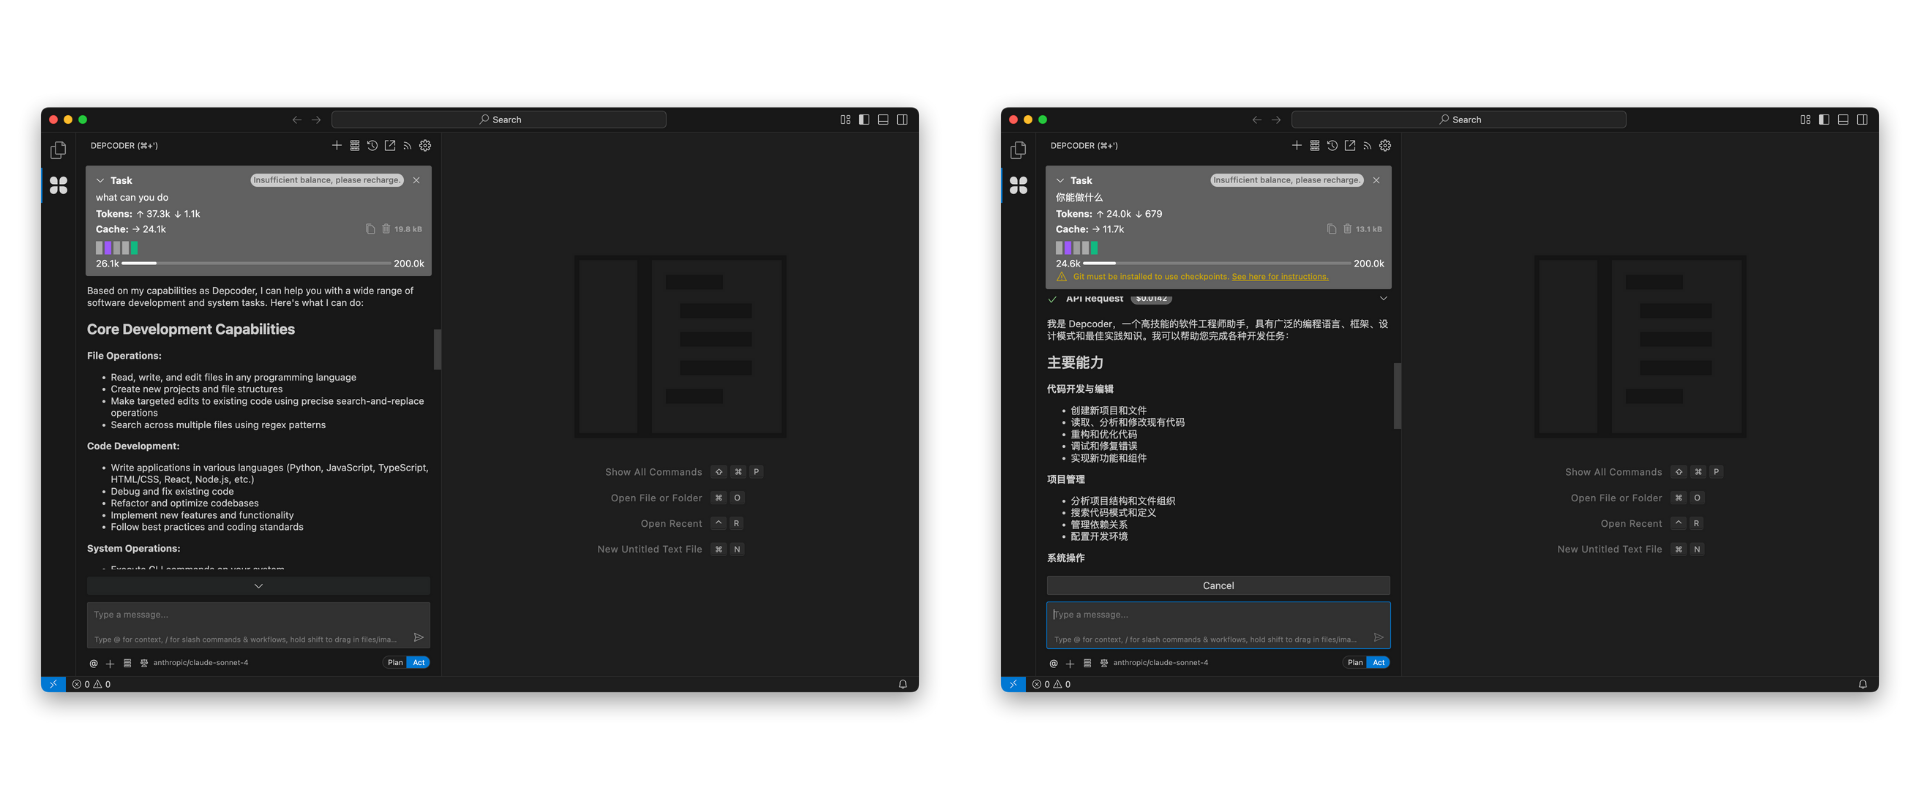Delete task trash icon beside 13.1 kB

pyautogui.click(x=1347, y=229)
